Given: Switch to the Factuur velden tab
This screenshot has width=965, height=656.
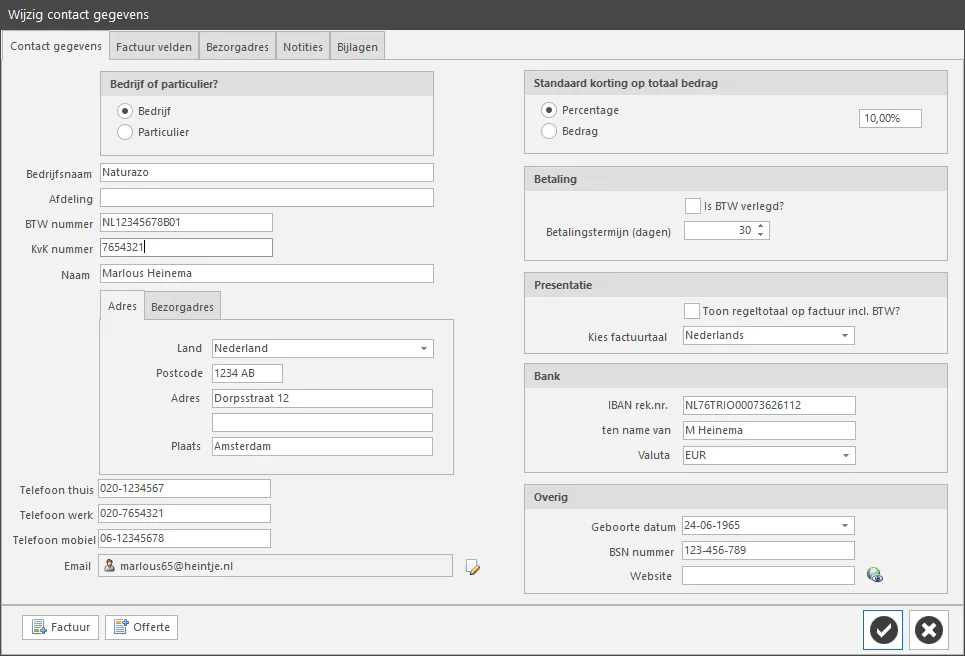Looking at the screenshot, I should pyautogui.click(x=154, y=47).
